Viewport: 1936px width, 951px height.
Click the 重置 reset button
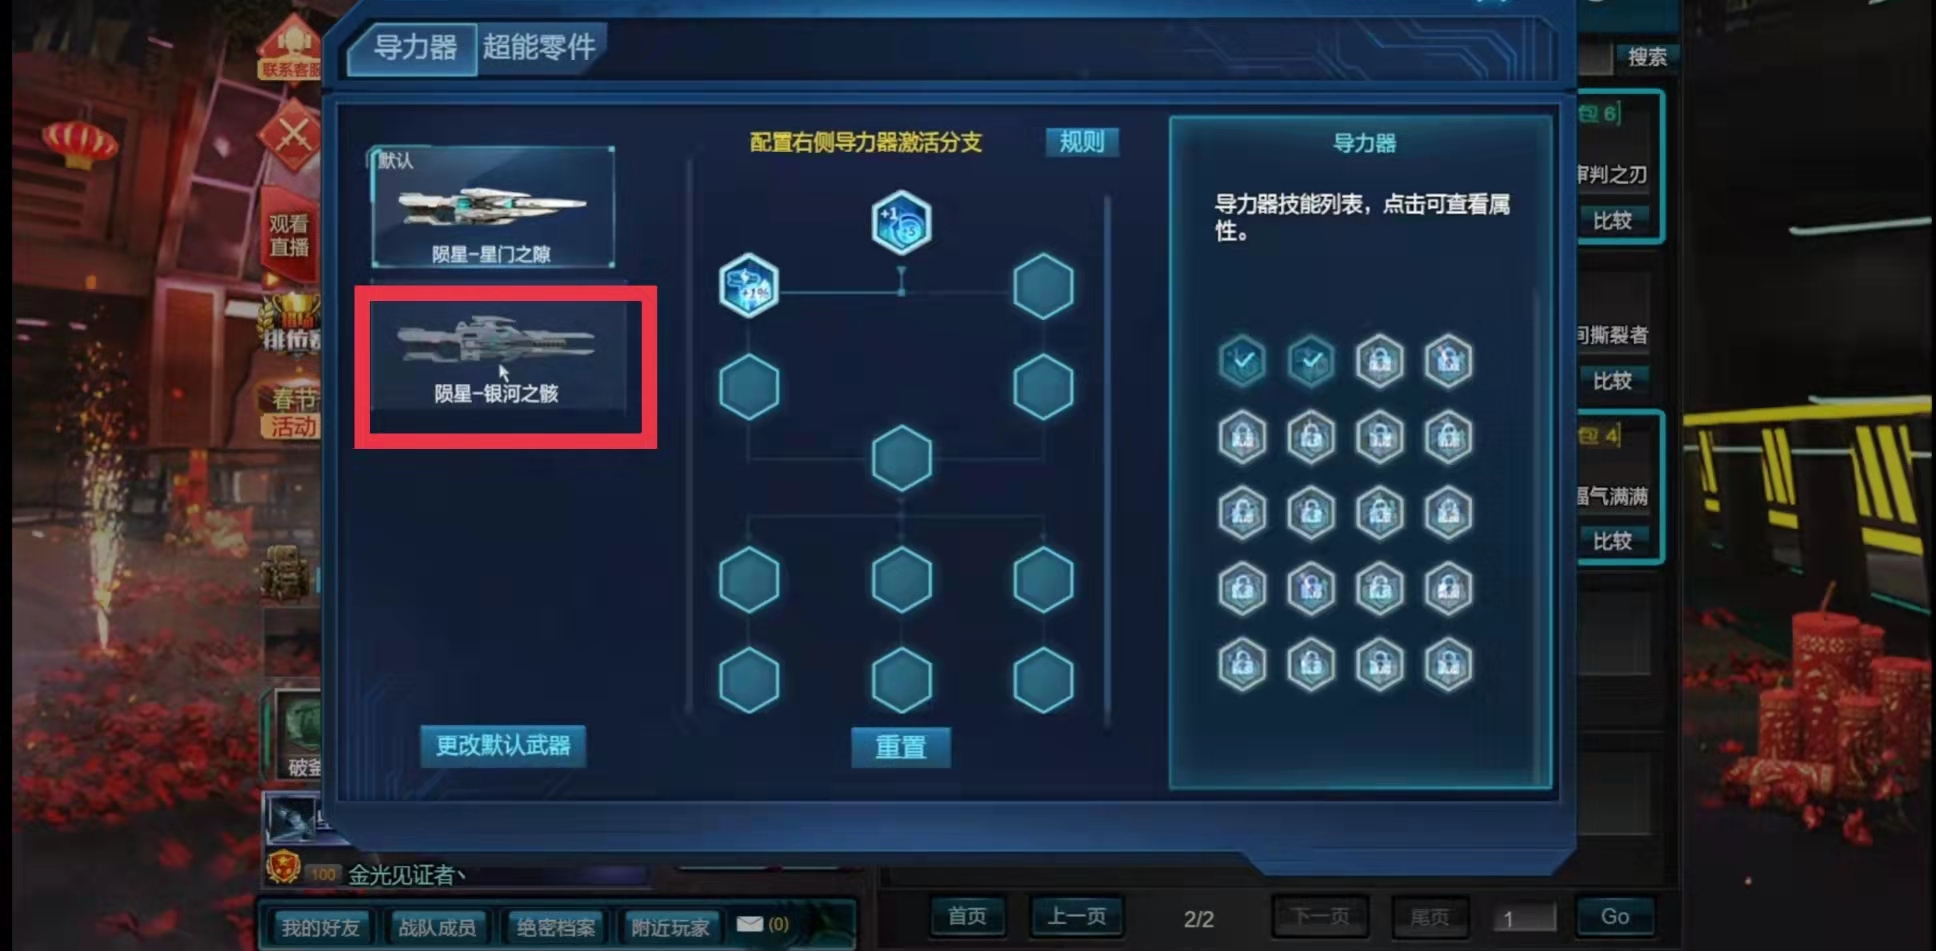point(900,747)
